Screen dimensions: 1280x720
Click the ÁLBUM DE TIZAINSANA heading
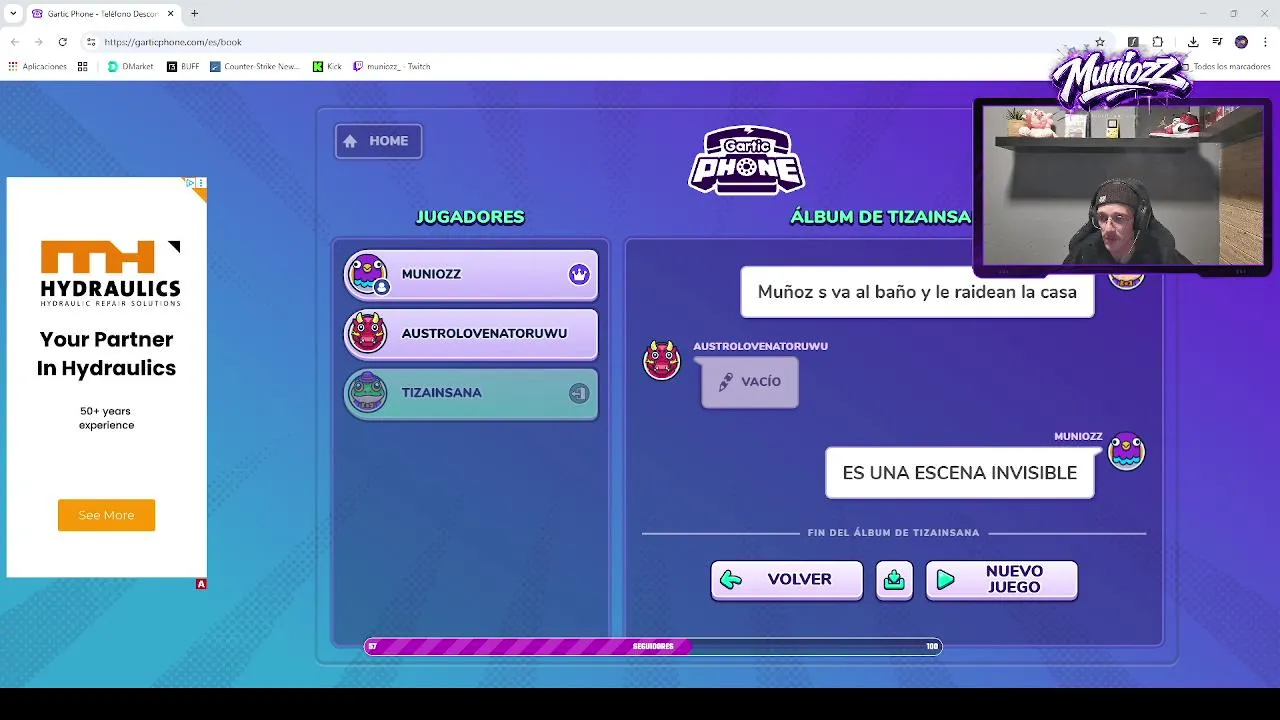click(x=880, y=217)
